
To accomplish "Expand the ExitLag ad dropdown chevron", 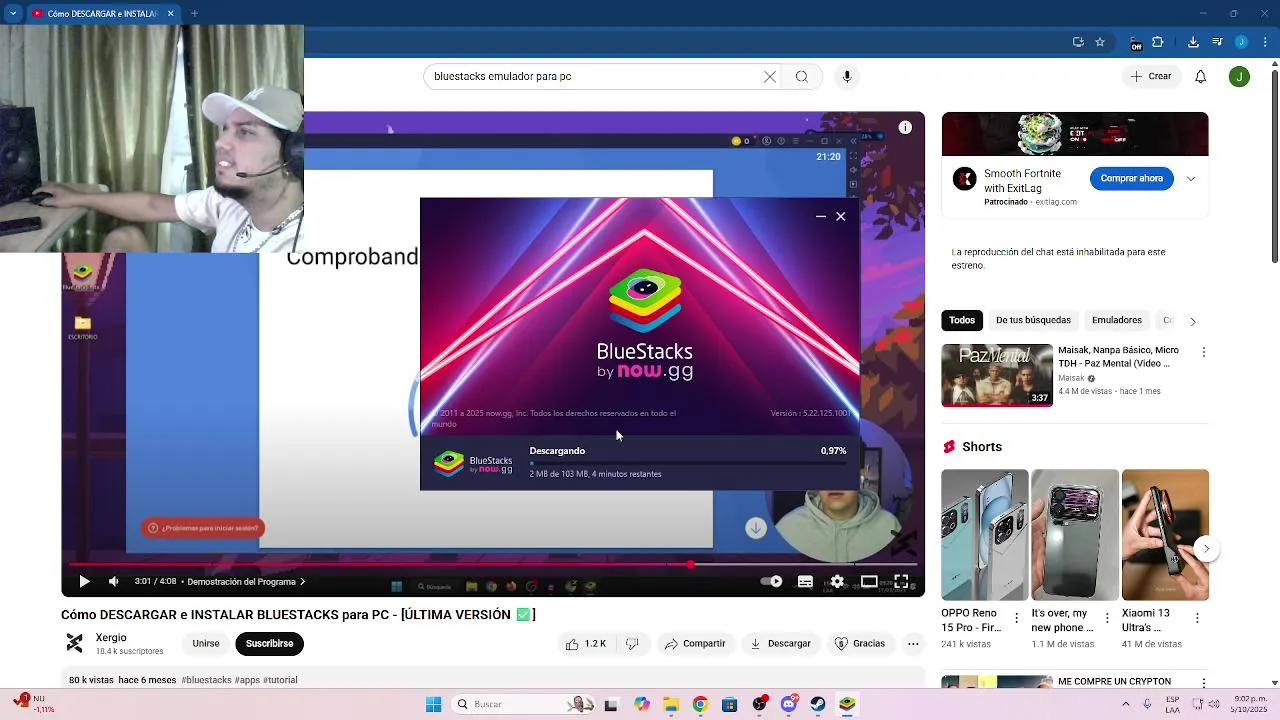I will (1191, 179).
